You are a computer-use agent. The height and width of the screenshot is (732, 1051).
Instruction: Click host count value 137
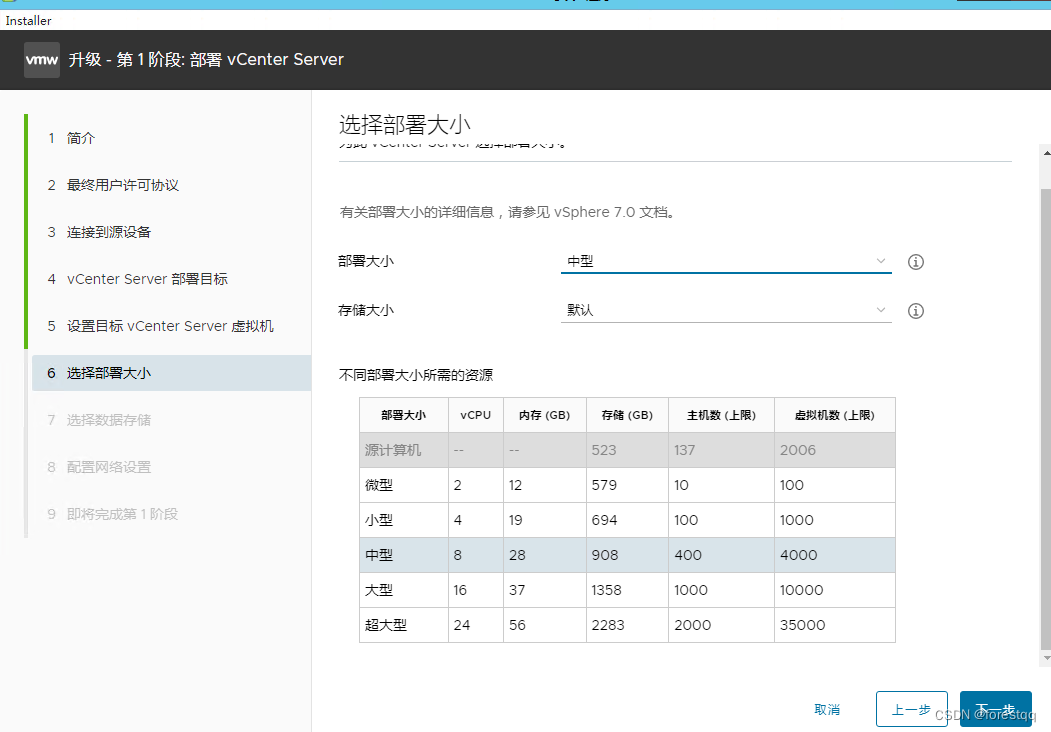click(684, 450)
